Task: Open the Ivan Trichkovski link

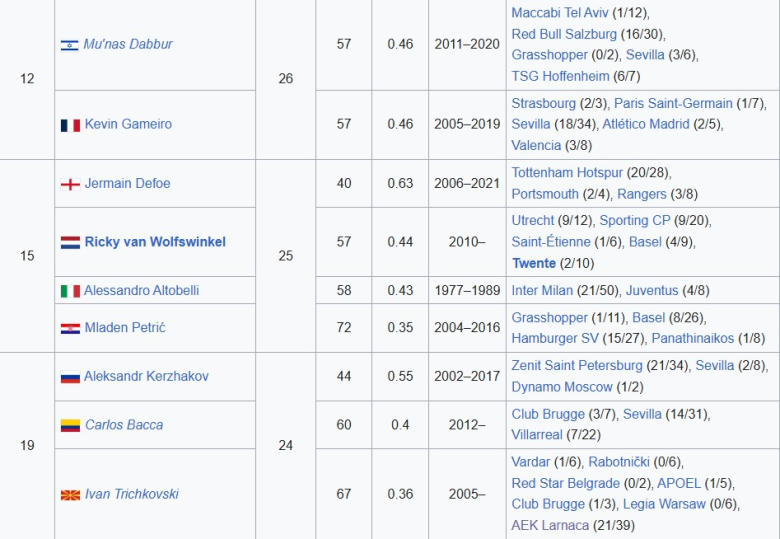Action: 132,494
